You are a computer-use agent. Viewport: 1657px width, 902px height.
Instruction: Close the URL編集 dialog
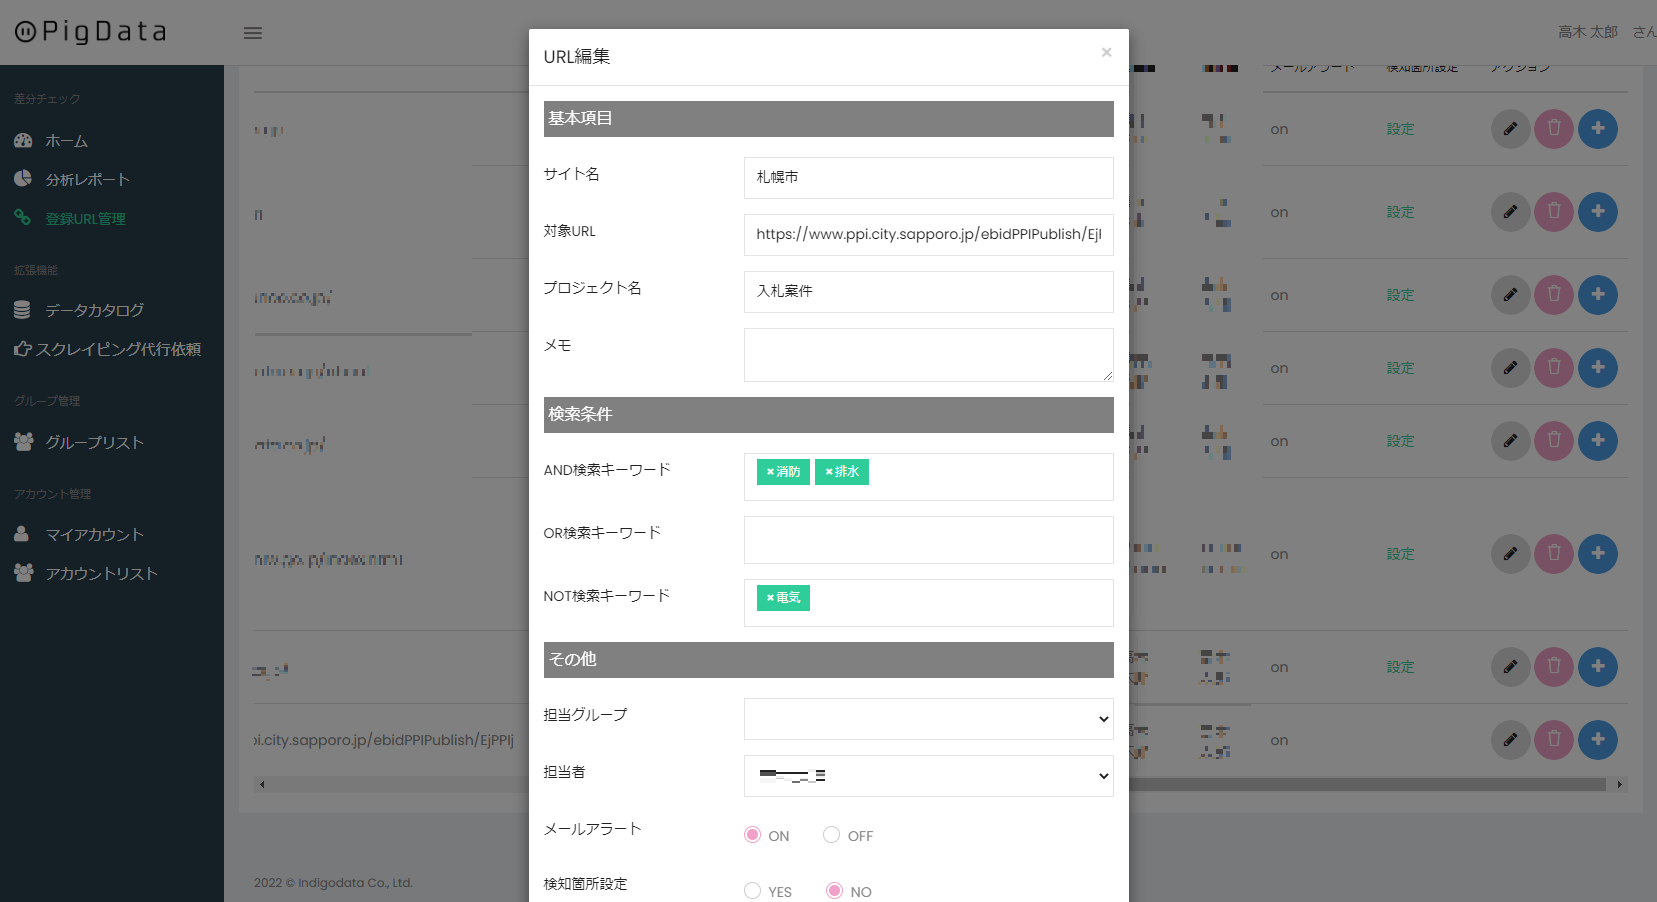[x=1106, y=52]
